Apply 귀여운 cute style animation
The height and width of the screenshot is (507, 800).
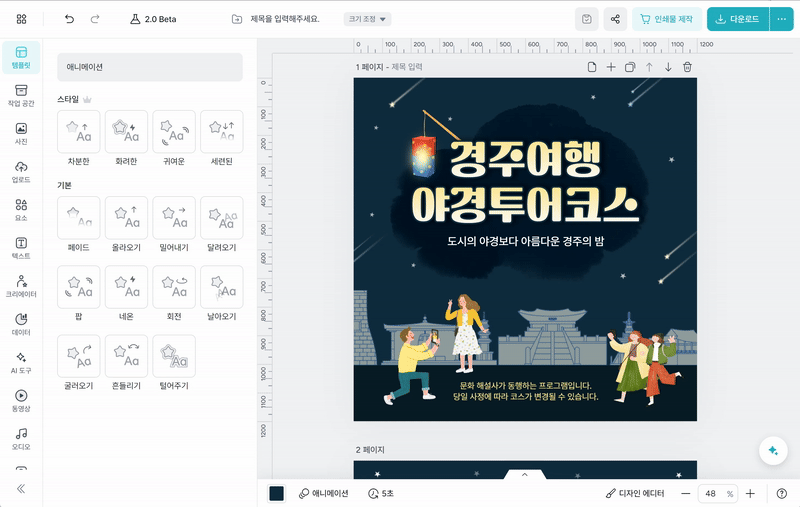(174, 132)
